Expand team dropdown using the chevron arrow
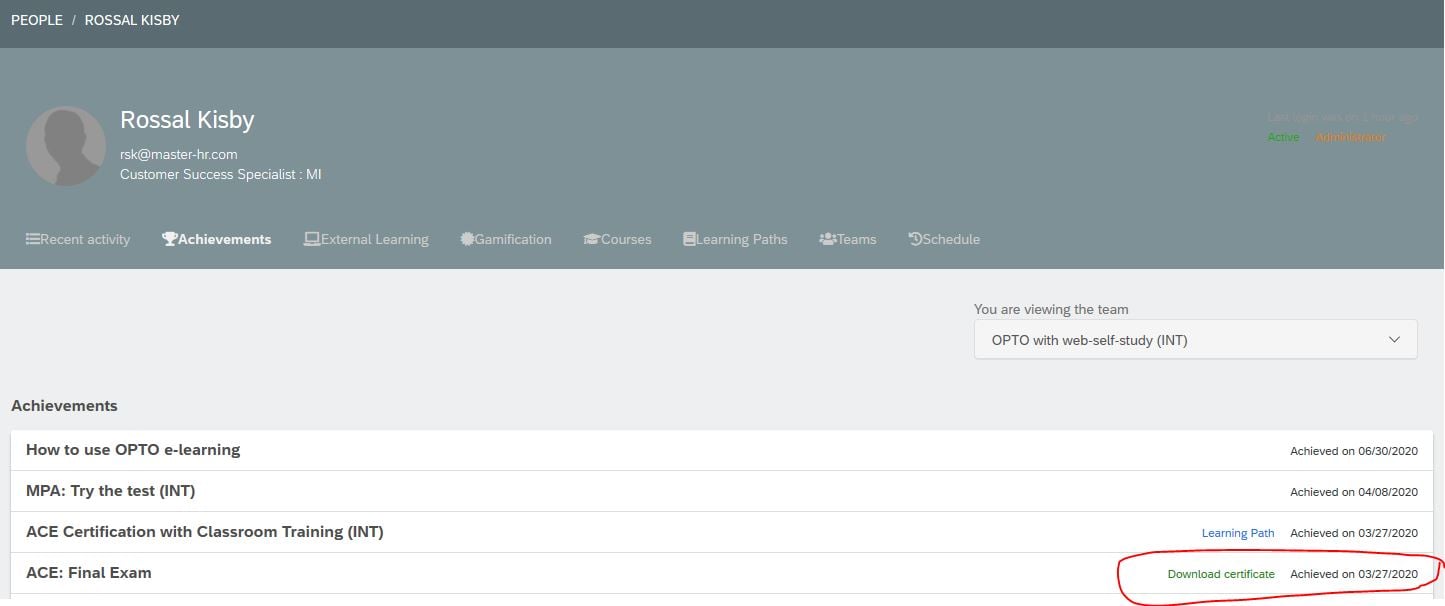 coord(1395,340)
